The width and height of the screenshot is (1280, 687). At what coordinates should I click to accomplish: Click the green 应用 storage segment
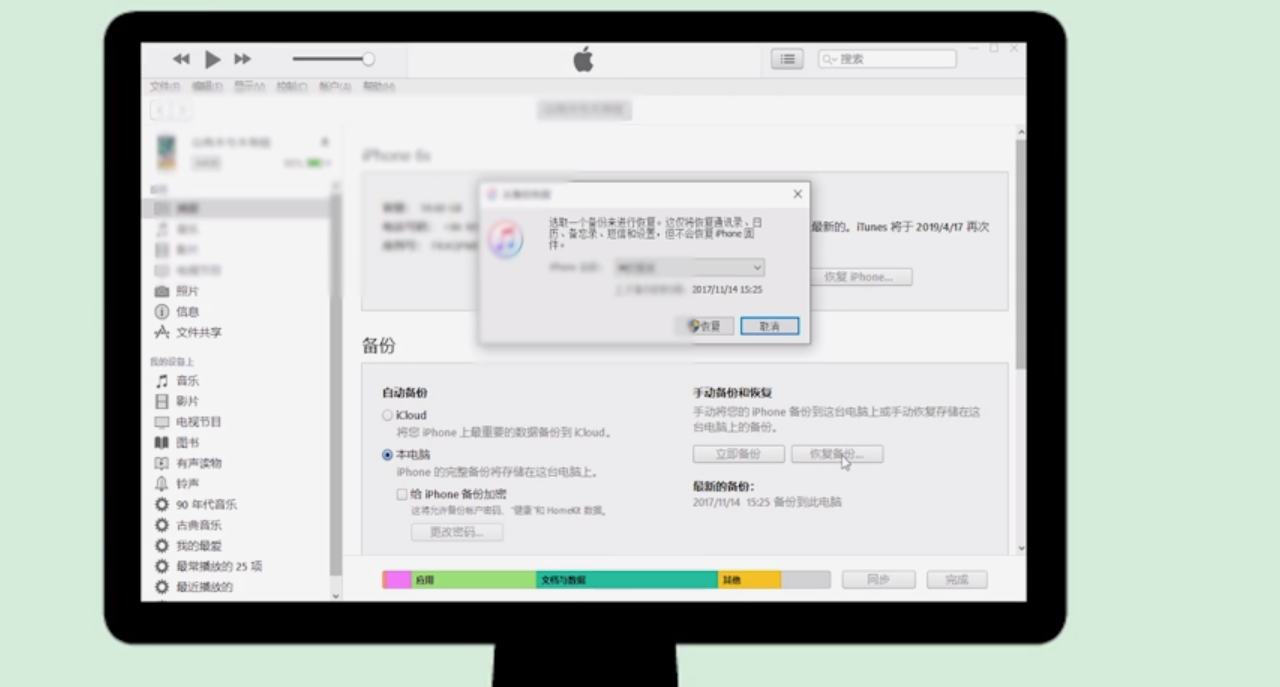tap(473, 580)
